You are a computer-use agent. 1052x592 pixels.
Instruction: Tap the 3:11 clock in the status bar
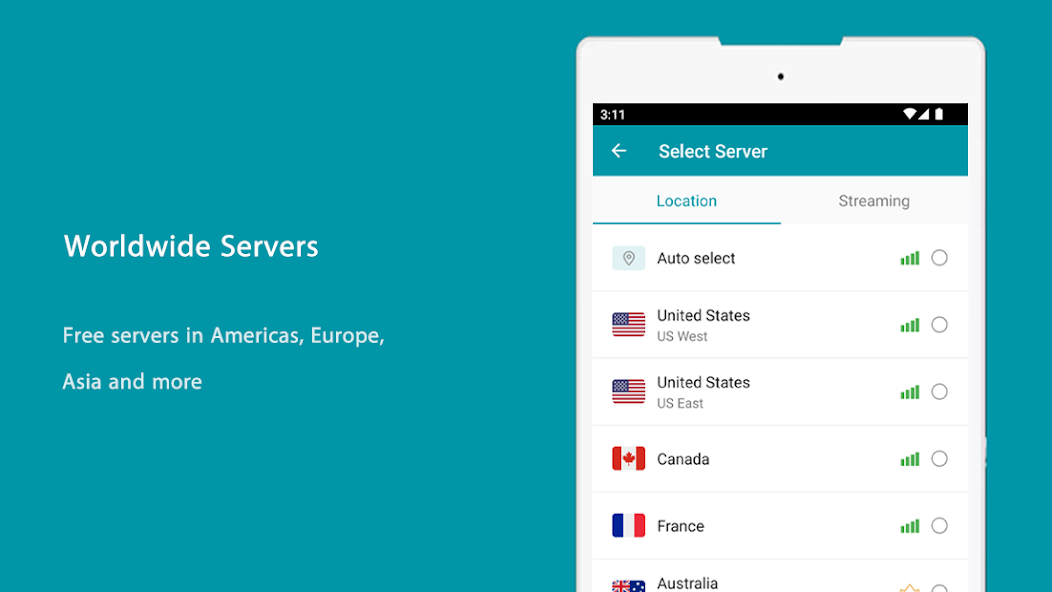pos(613,114)
